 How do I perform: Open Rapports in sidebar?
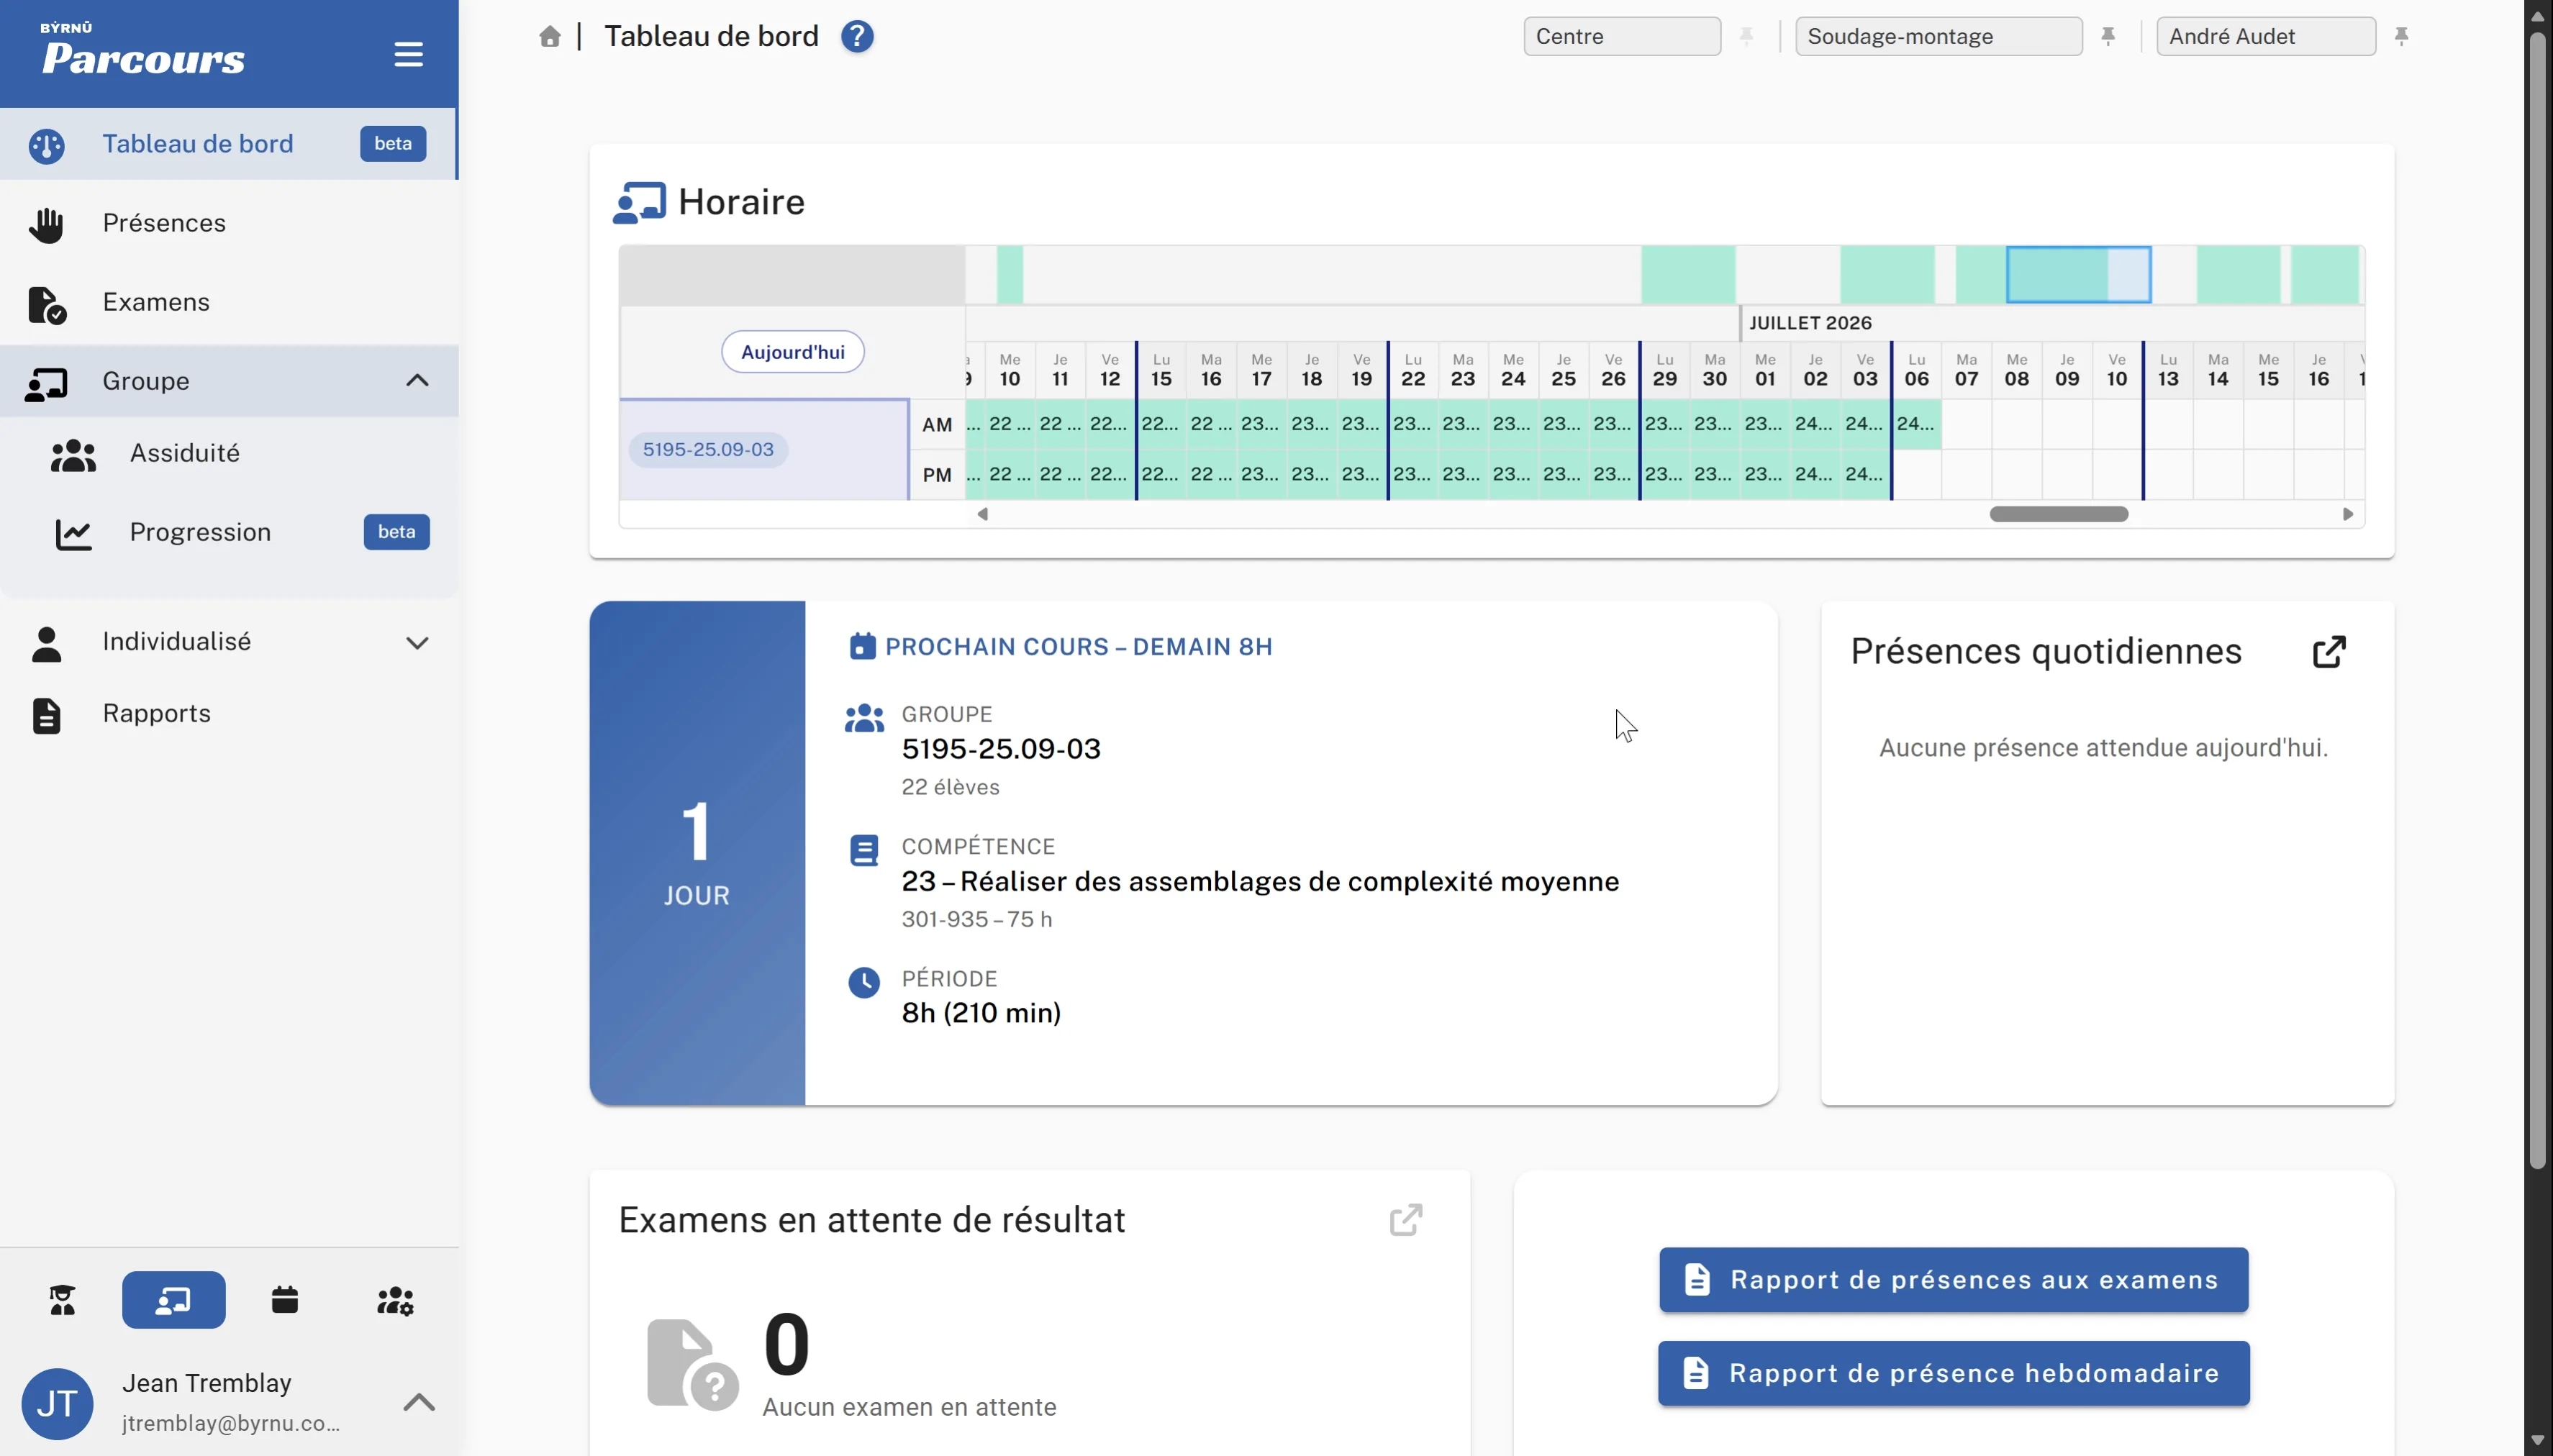tap(229, 714)
